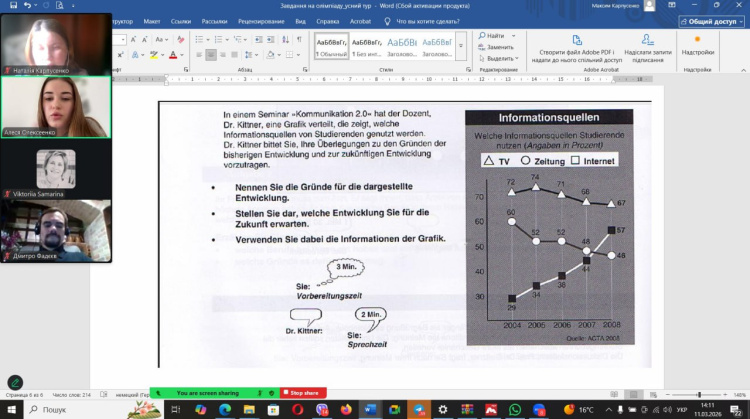
Task: Undo the last action in Word
Action: (27, 5)
